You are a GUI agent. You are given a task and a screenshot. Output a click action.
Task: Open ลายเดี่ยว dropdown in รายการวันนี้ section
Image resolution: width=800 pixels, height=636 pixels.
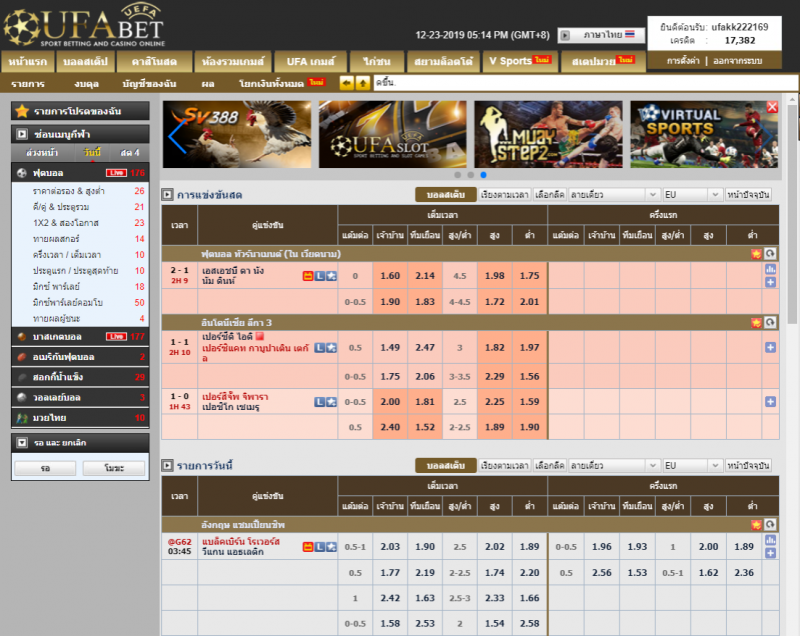613,466
